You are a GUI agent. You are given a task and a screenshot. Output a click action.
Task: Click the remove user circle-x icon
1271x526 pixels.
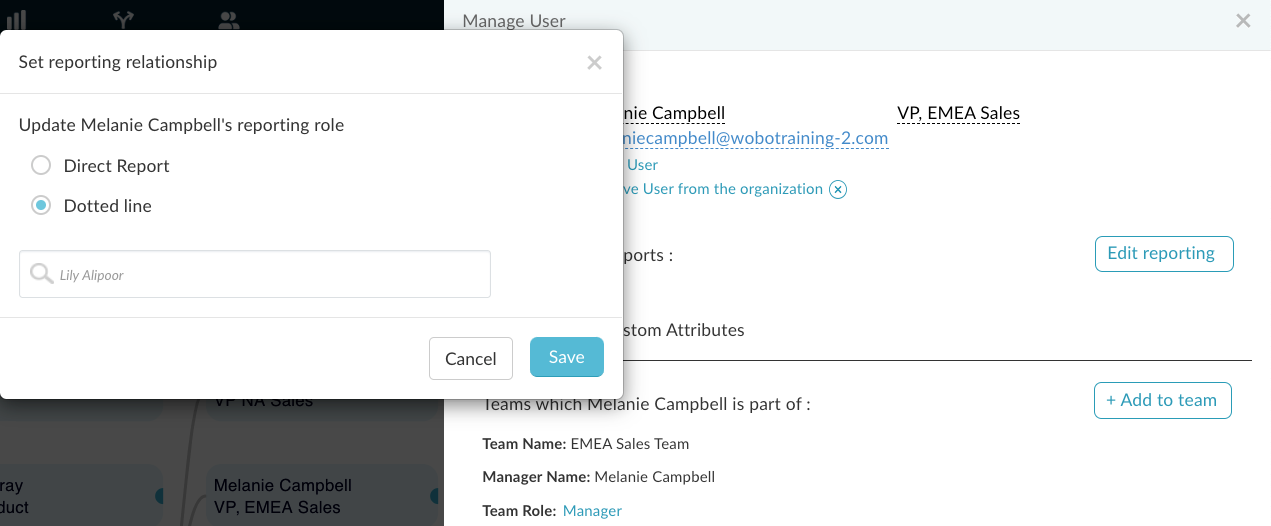(x=838, y=190)
